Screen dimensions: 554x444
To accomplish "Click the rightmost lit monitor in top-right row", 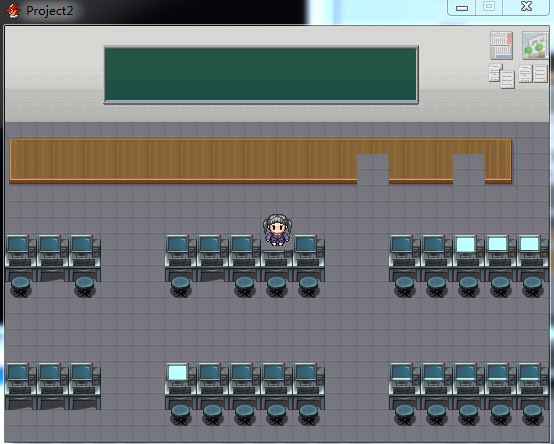I will coord(529,244).
